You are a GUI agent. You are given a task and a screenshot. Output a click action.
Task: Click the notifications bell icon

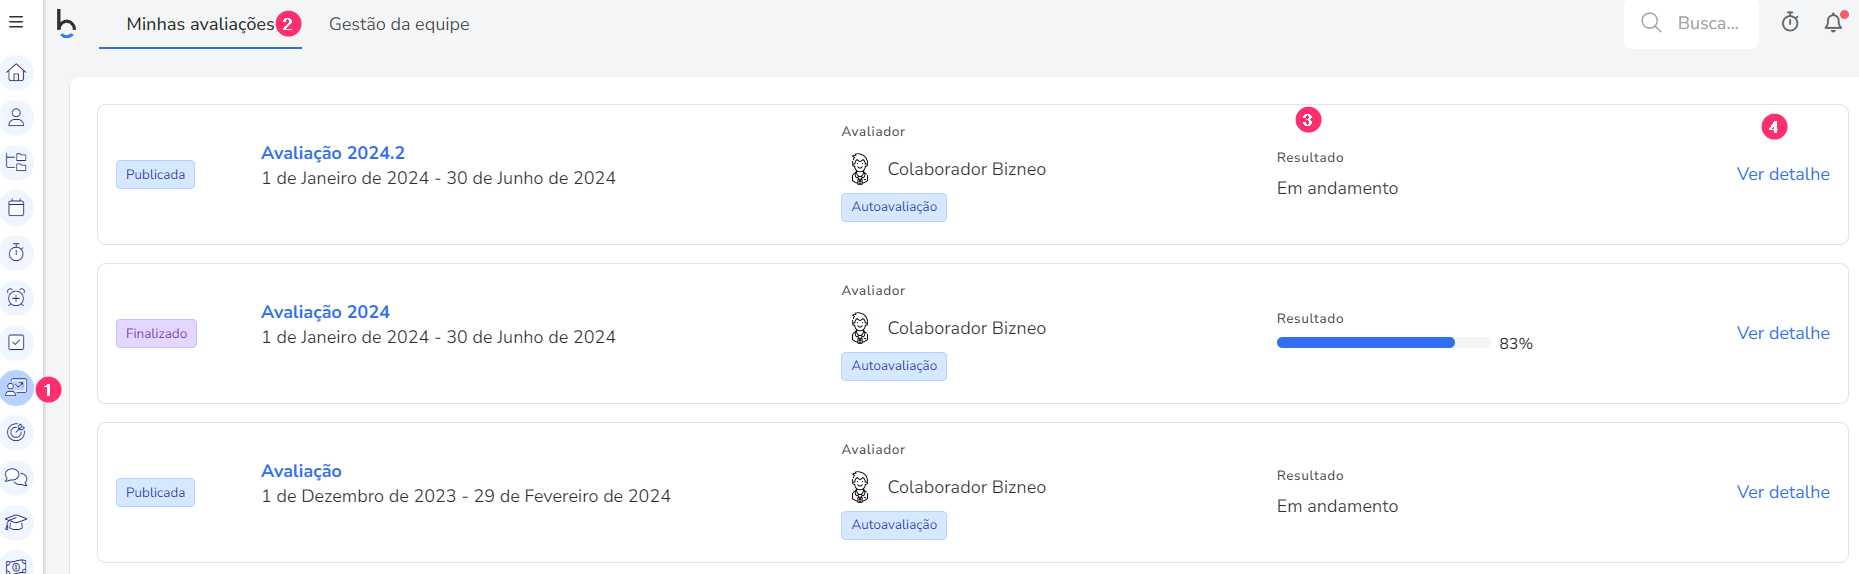1833,23
